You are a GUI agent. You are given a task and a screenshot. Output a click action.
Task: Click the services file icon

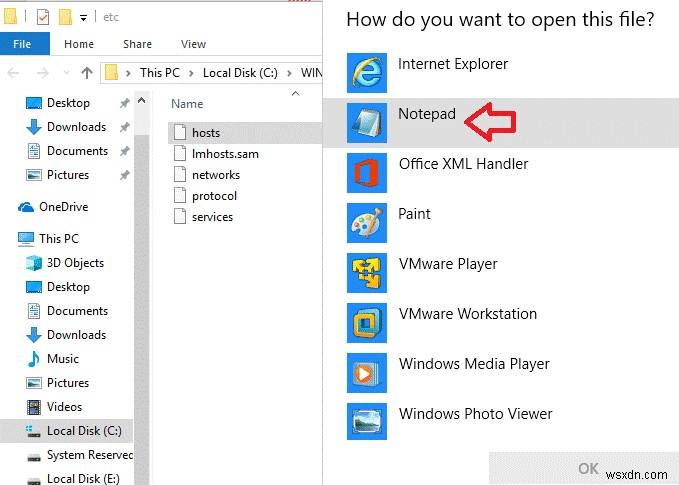[x=180, y=217]
